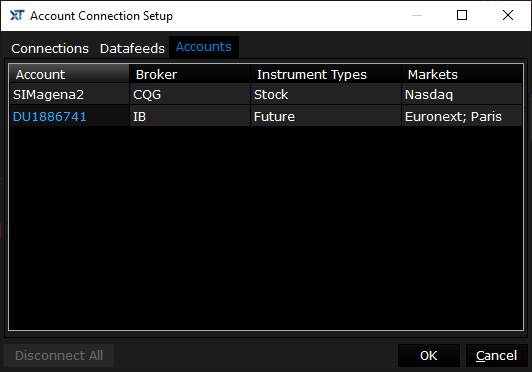The width and height of the screenshot is (532, 372).
Task: Click the Instrument Types column header
Action: tap(326, 74)
